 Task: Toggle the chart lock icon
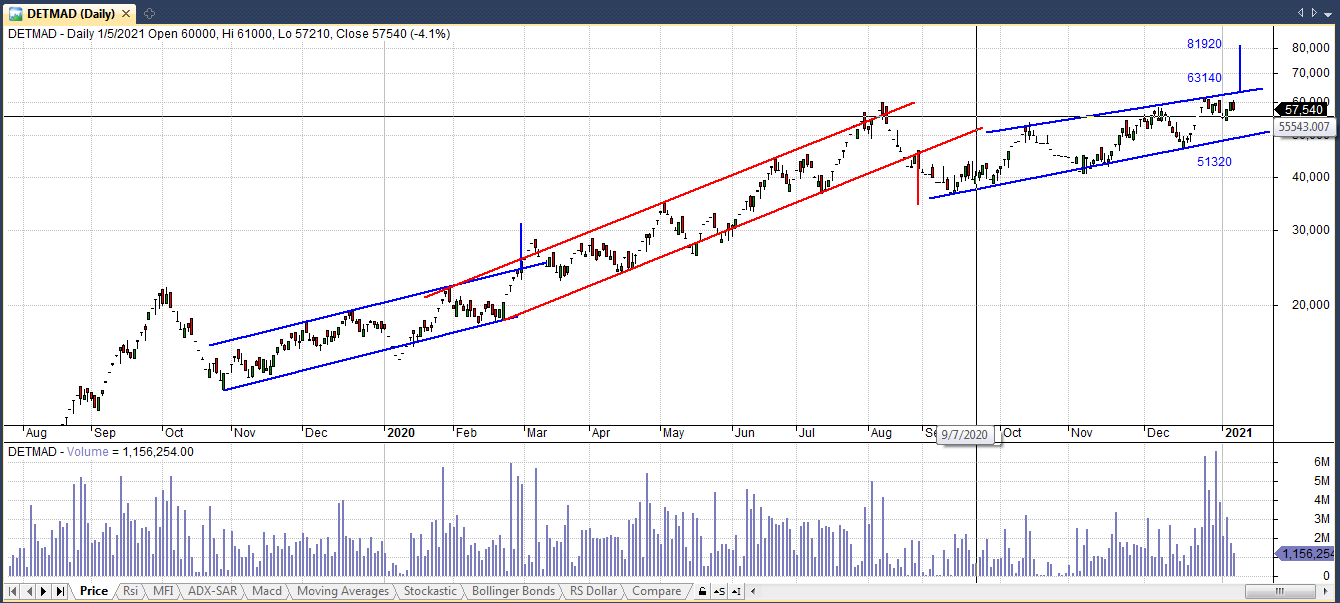point(702,591)
